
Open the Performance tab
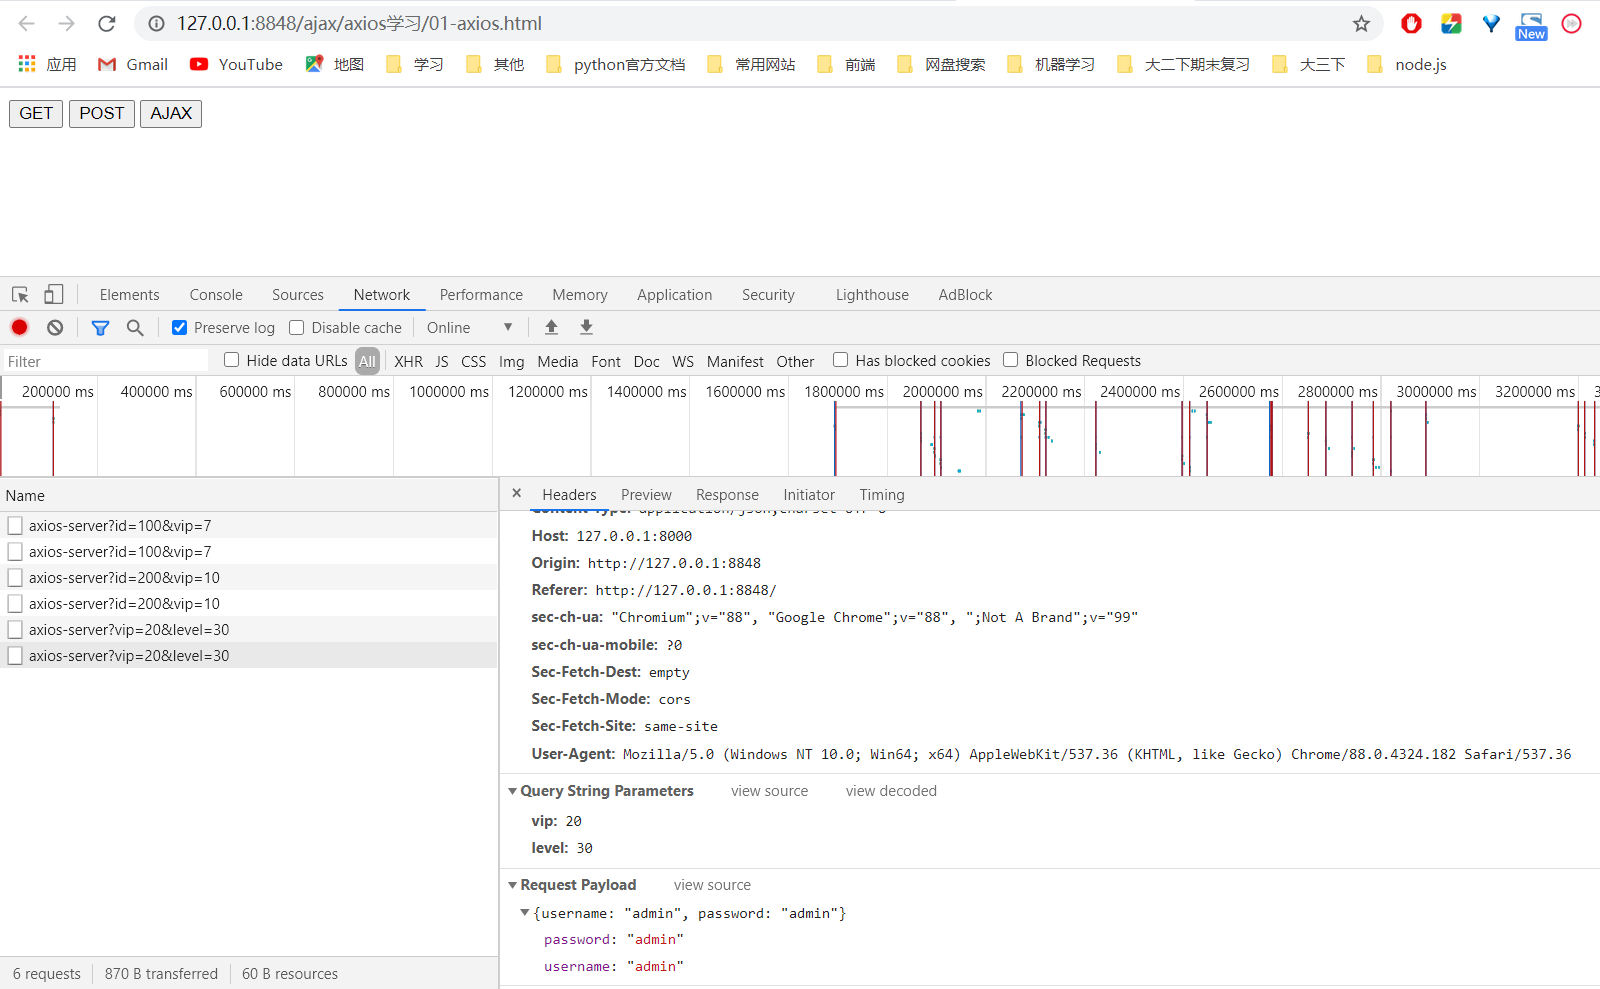click(x=481, y=295)
